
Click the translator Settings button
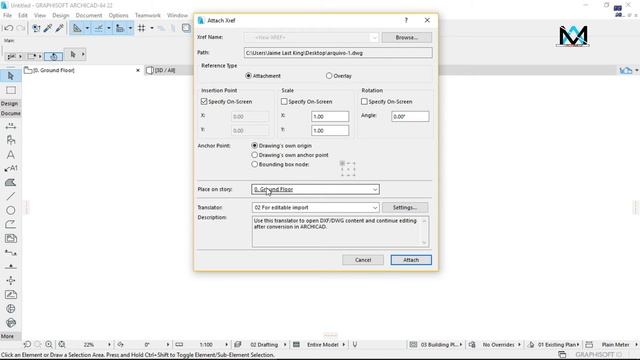click(405, 208)
